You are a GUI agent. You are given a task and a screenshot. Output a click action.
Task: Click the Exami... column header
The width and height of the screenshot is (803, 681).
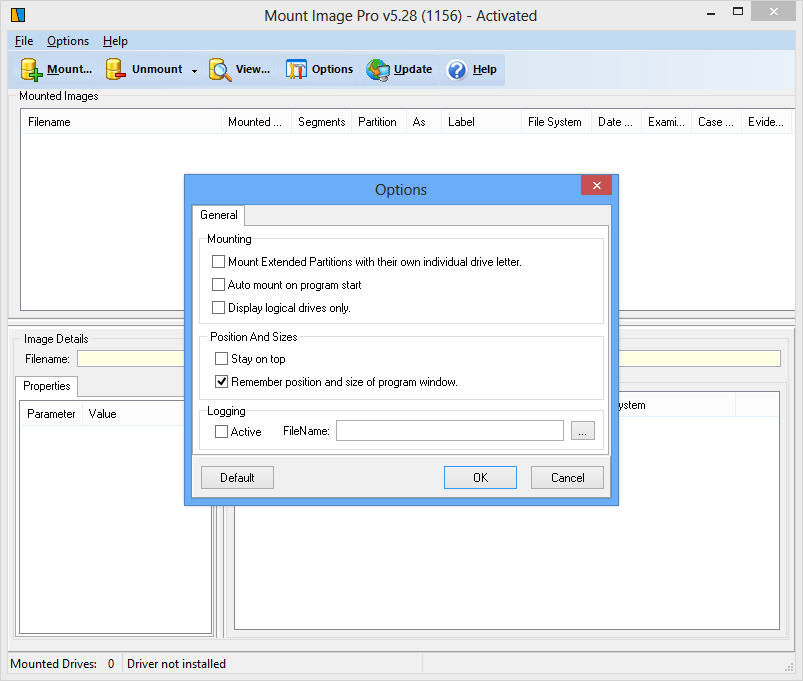666,122
